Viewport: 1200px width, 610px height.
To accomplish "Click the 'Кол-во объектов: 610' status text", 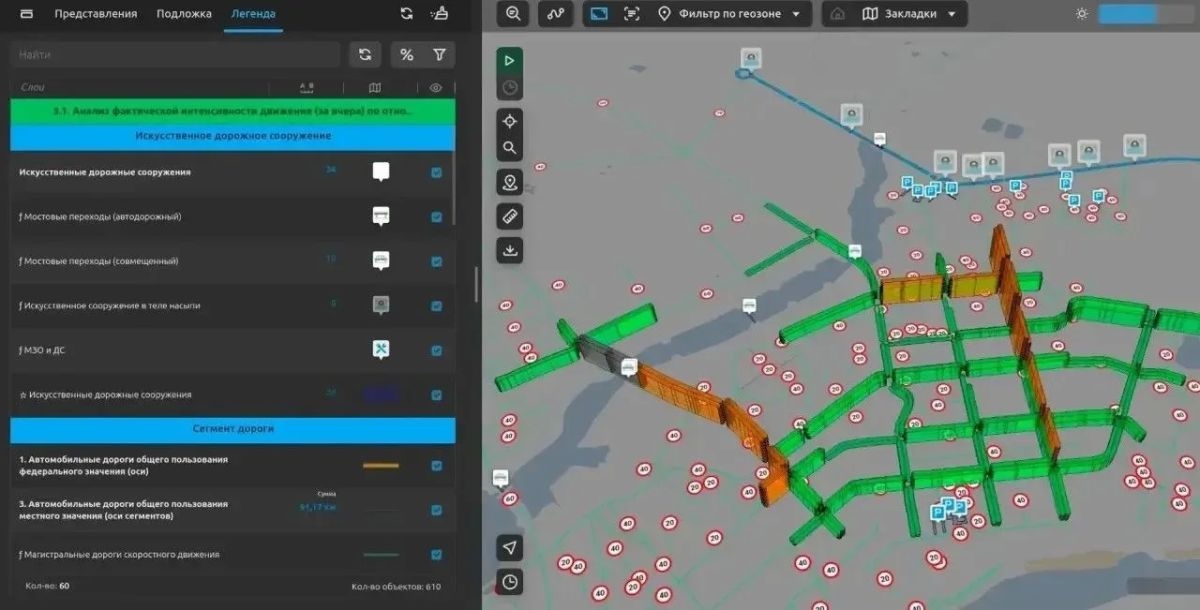I will tap(395, 587).
